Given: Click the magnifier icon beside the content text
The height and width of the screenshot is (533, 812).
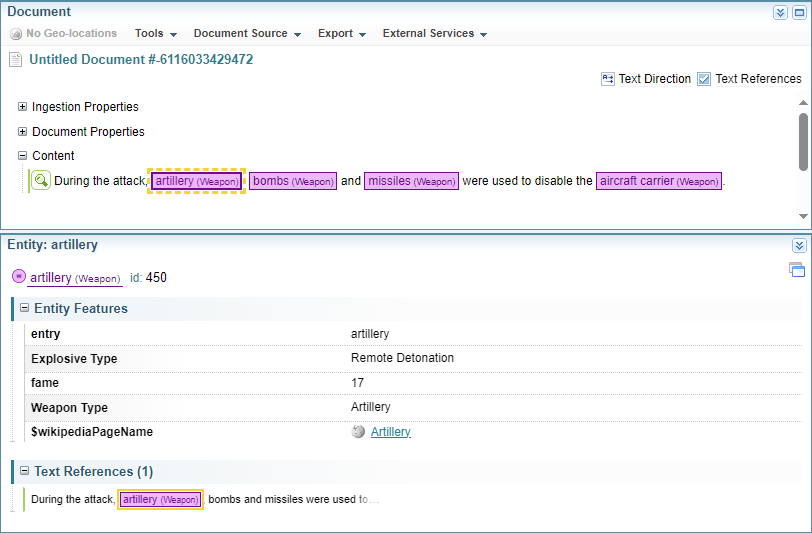Looking at the screenshot, I should 40,181.
